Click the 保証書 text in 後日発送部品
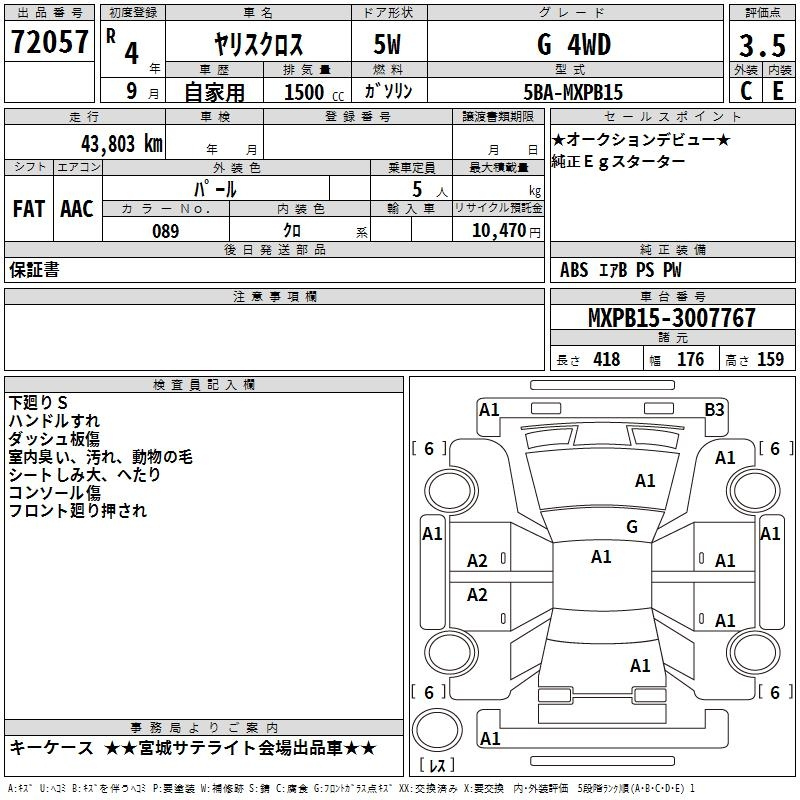 pos(34,269)
